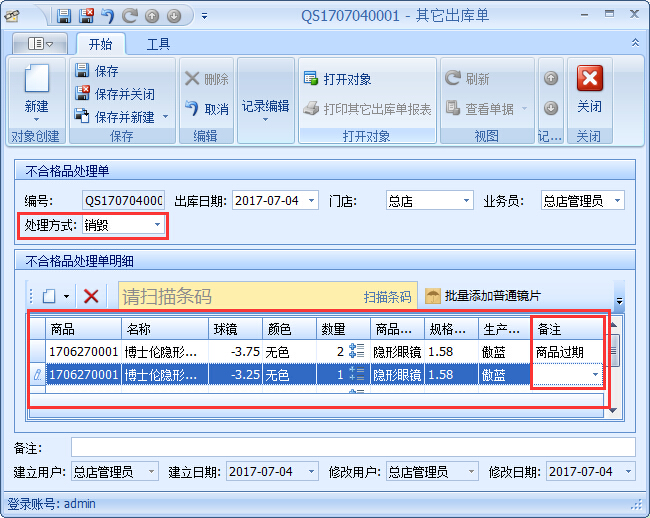Click the save icon in the quick access toolbar
Screen dimensions: 650x518
click(64, 16)
